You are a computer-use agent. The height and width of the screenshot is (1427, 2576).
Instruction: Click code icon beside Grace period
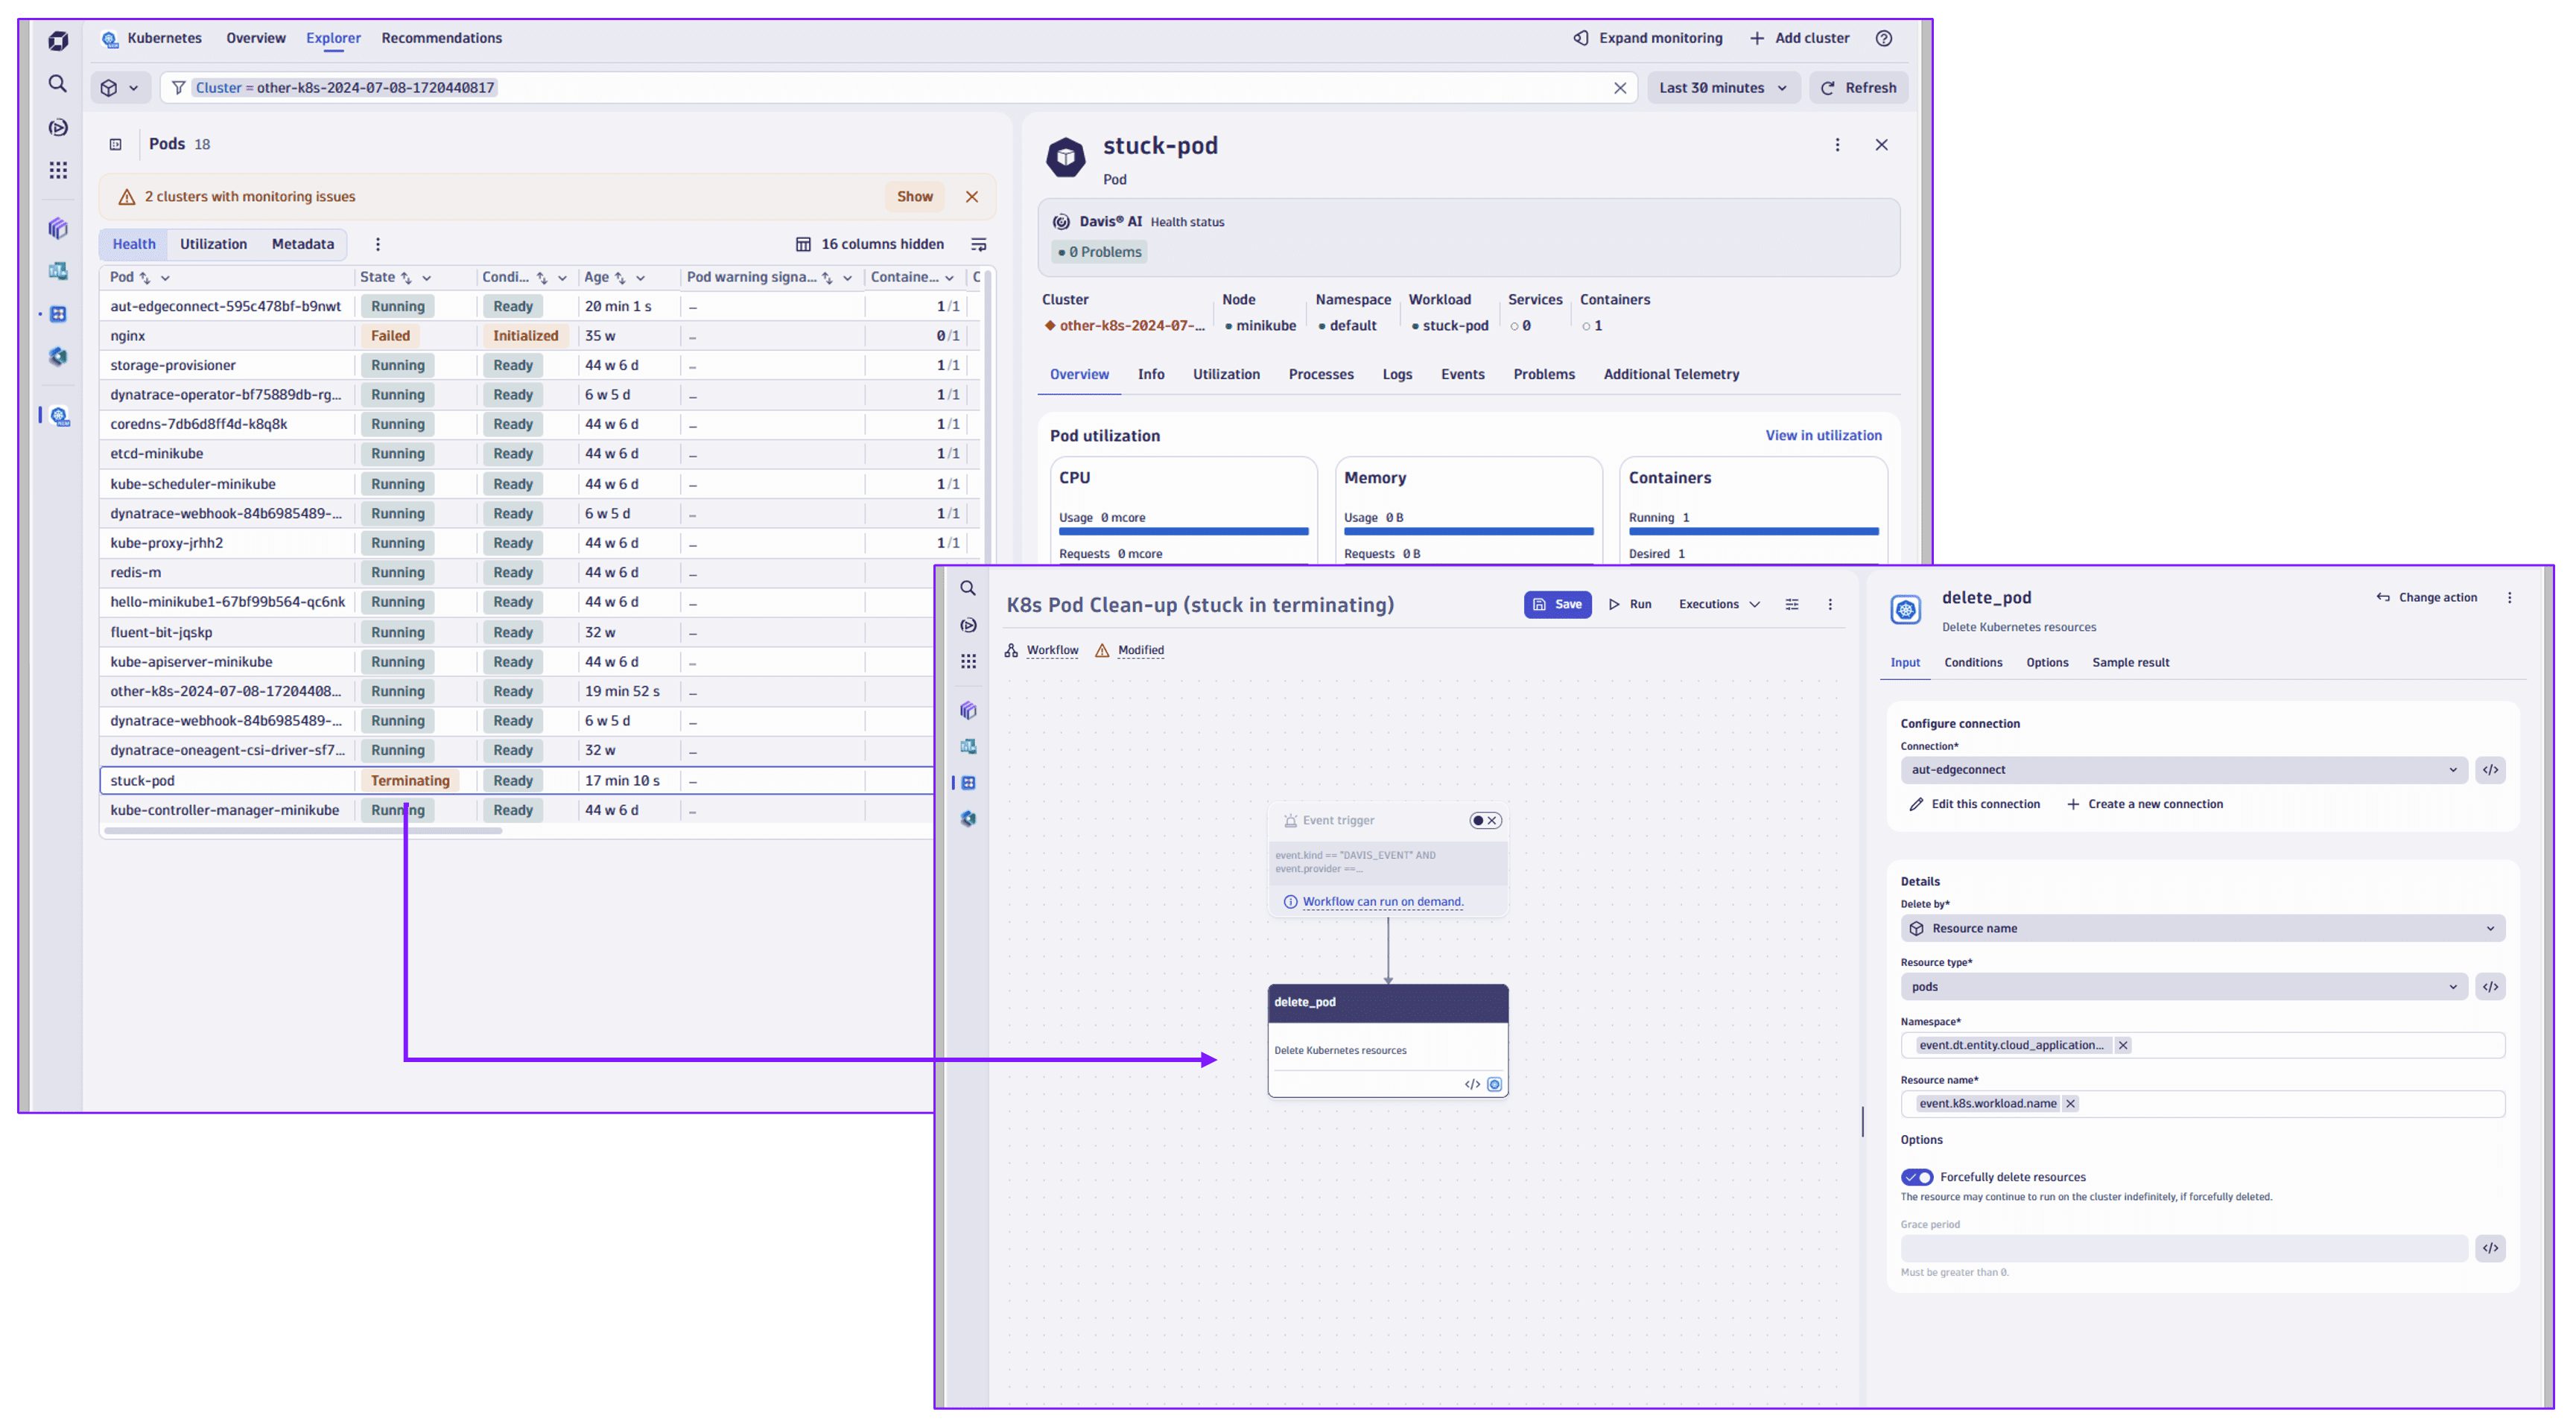[x=2490, y=1248]
